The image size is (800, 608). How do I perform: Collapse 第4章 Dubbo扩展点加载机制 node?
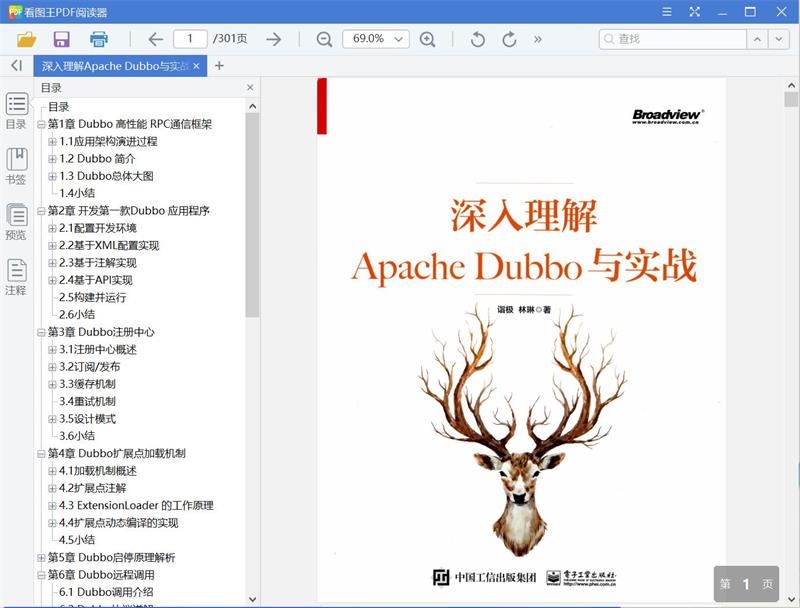(x=41, y=454)
